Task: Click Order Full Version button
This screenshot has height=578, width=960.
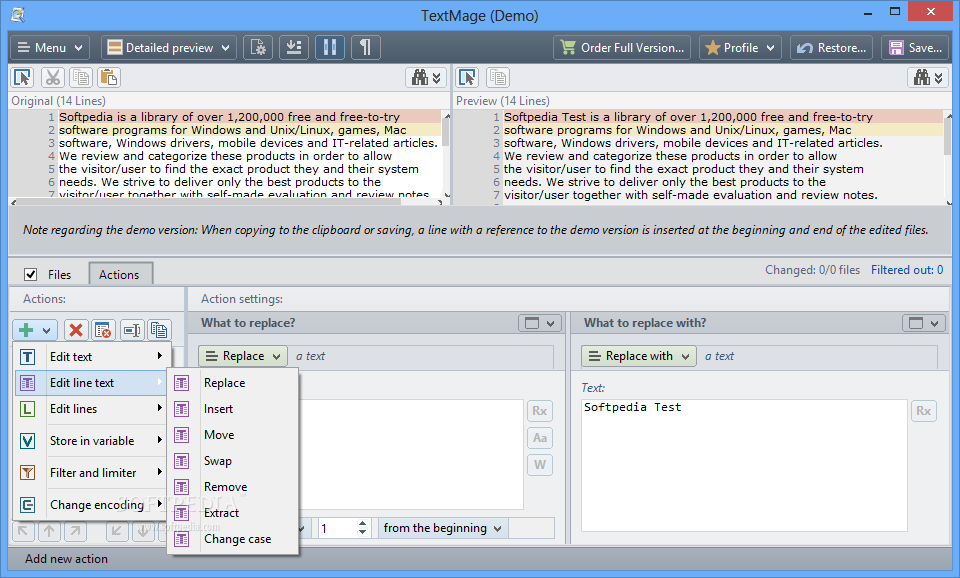Action: point(622,48)
